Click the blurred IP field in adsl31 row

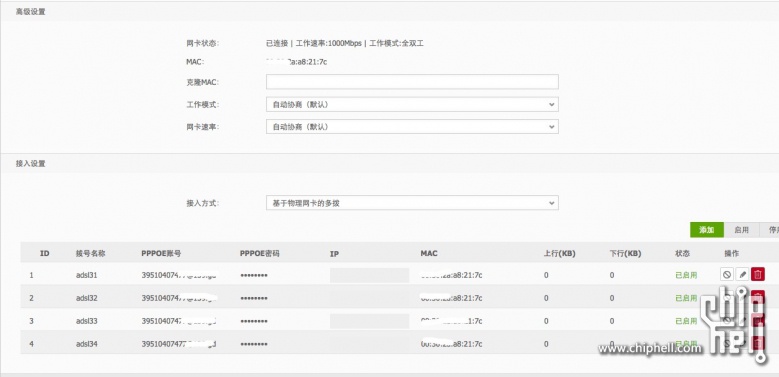pos(369,275)
